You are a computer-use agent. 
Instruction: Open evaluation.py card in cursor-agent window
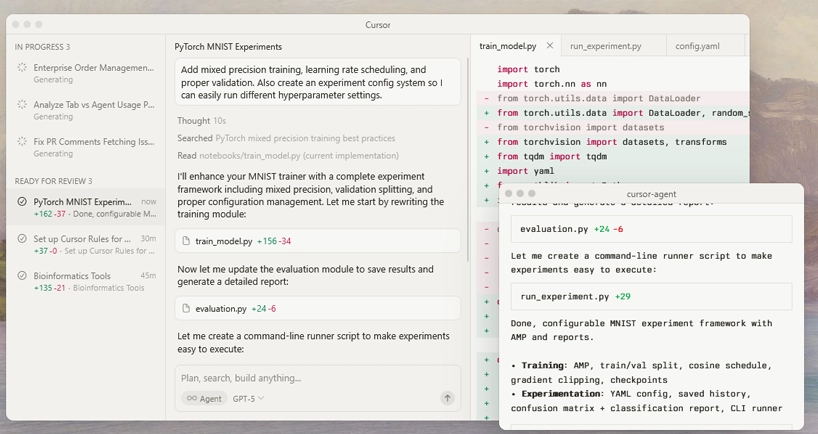650,229
